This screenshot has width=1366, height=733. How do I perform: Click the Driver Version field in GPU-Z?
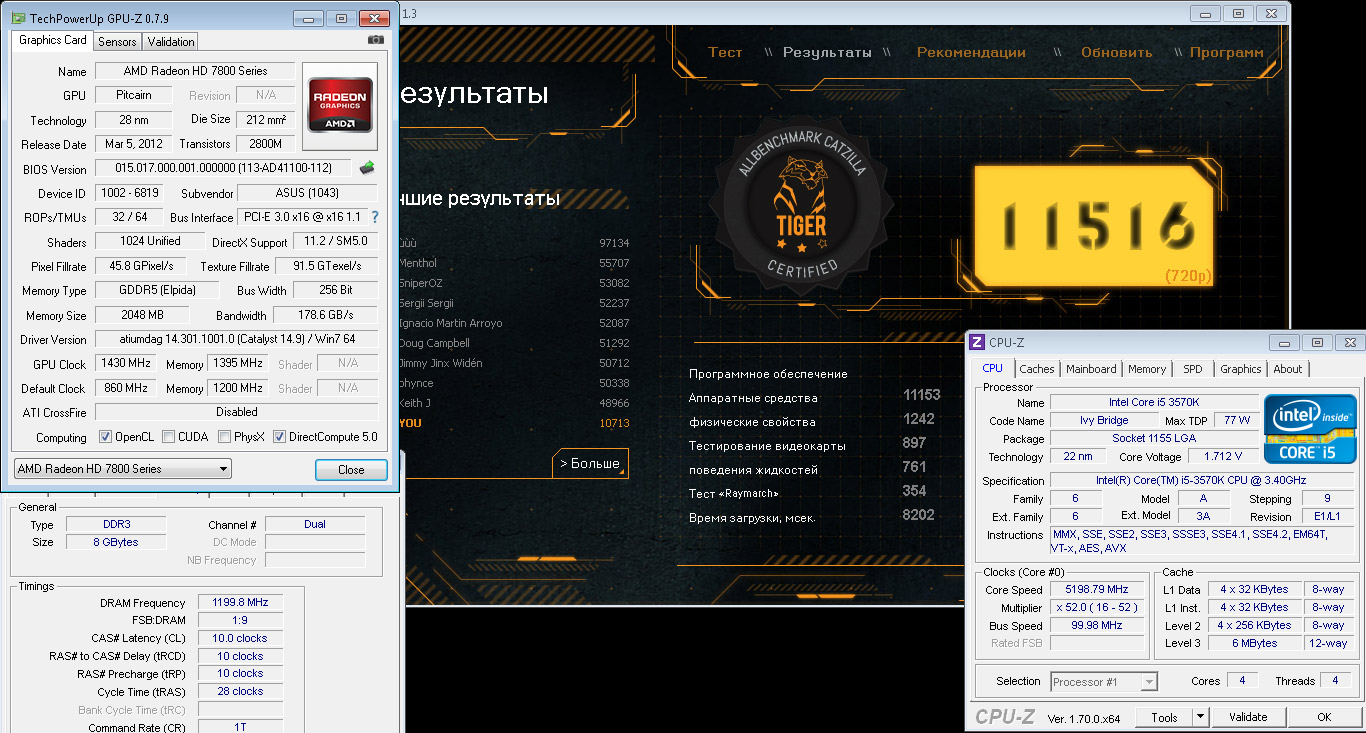236,340
